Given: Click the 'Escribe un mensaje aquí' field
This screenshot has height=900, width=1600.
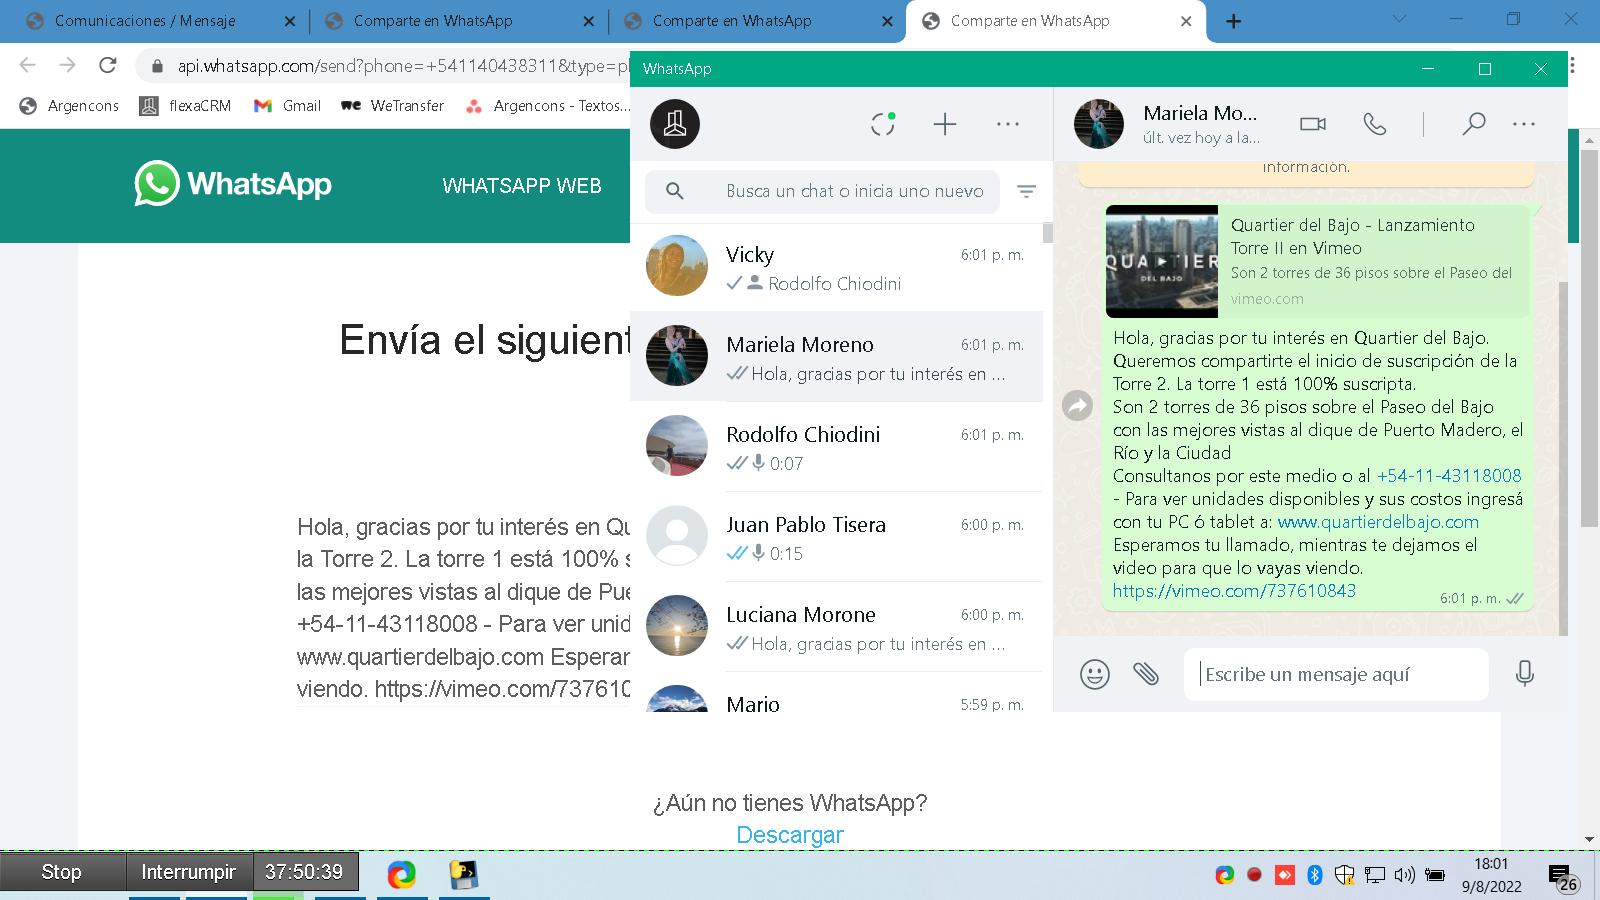Looking at the screenshot, I should coord(1336,674).
